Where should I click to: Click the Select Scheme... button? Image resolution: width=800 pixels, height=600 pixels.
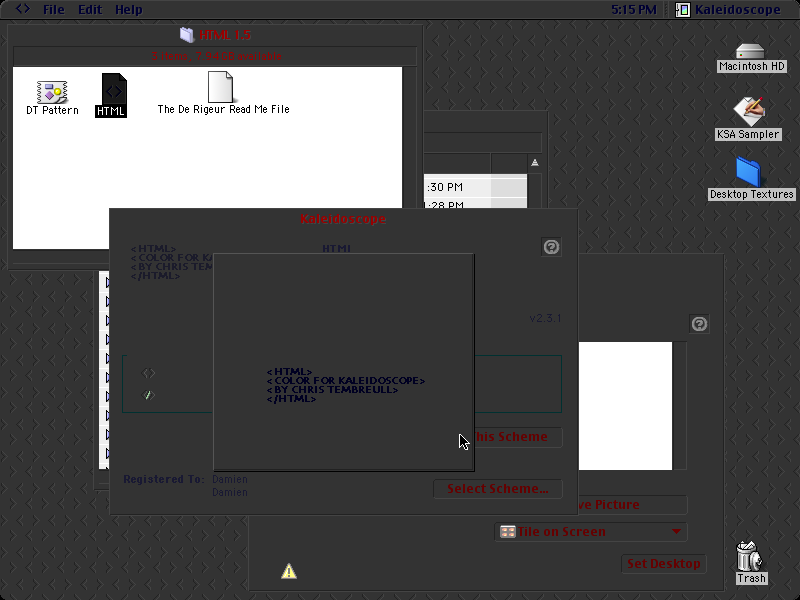tap(498, 488)
